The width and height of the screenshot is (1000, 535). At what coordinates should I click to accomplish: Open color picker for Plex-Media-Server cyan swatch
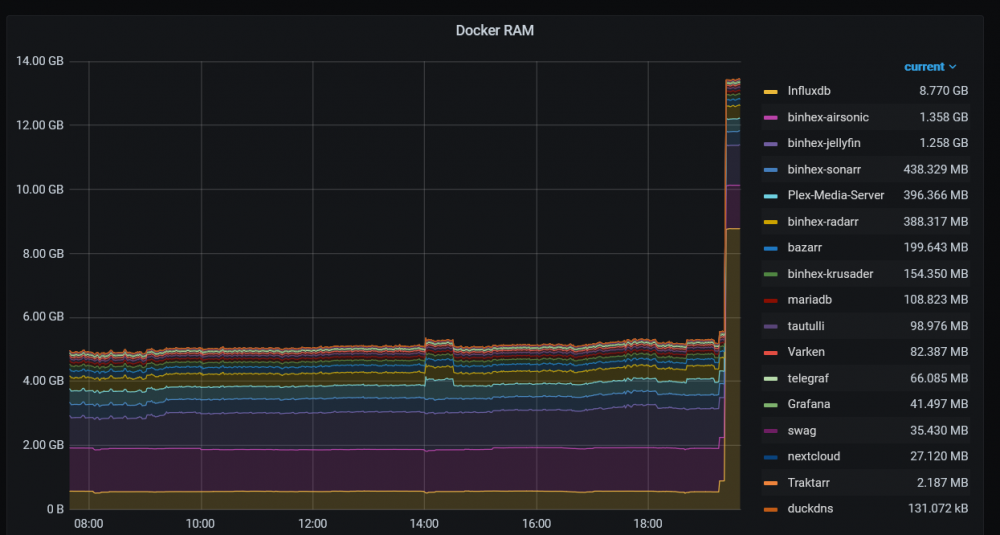point(770,196)
